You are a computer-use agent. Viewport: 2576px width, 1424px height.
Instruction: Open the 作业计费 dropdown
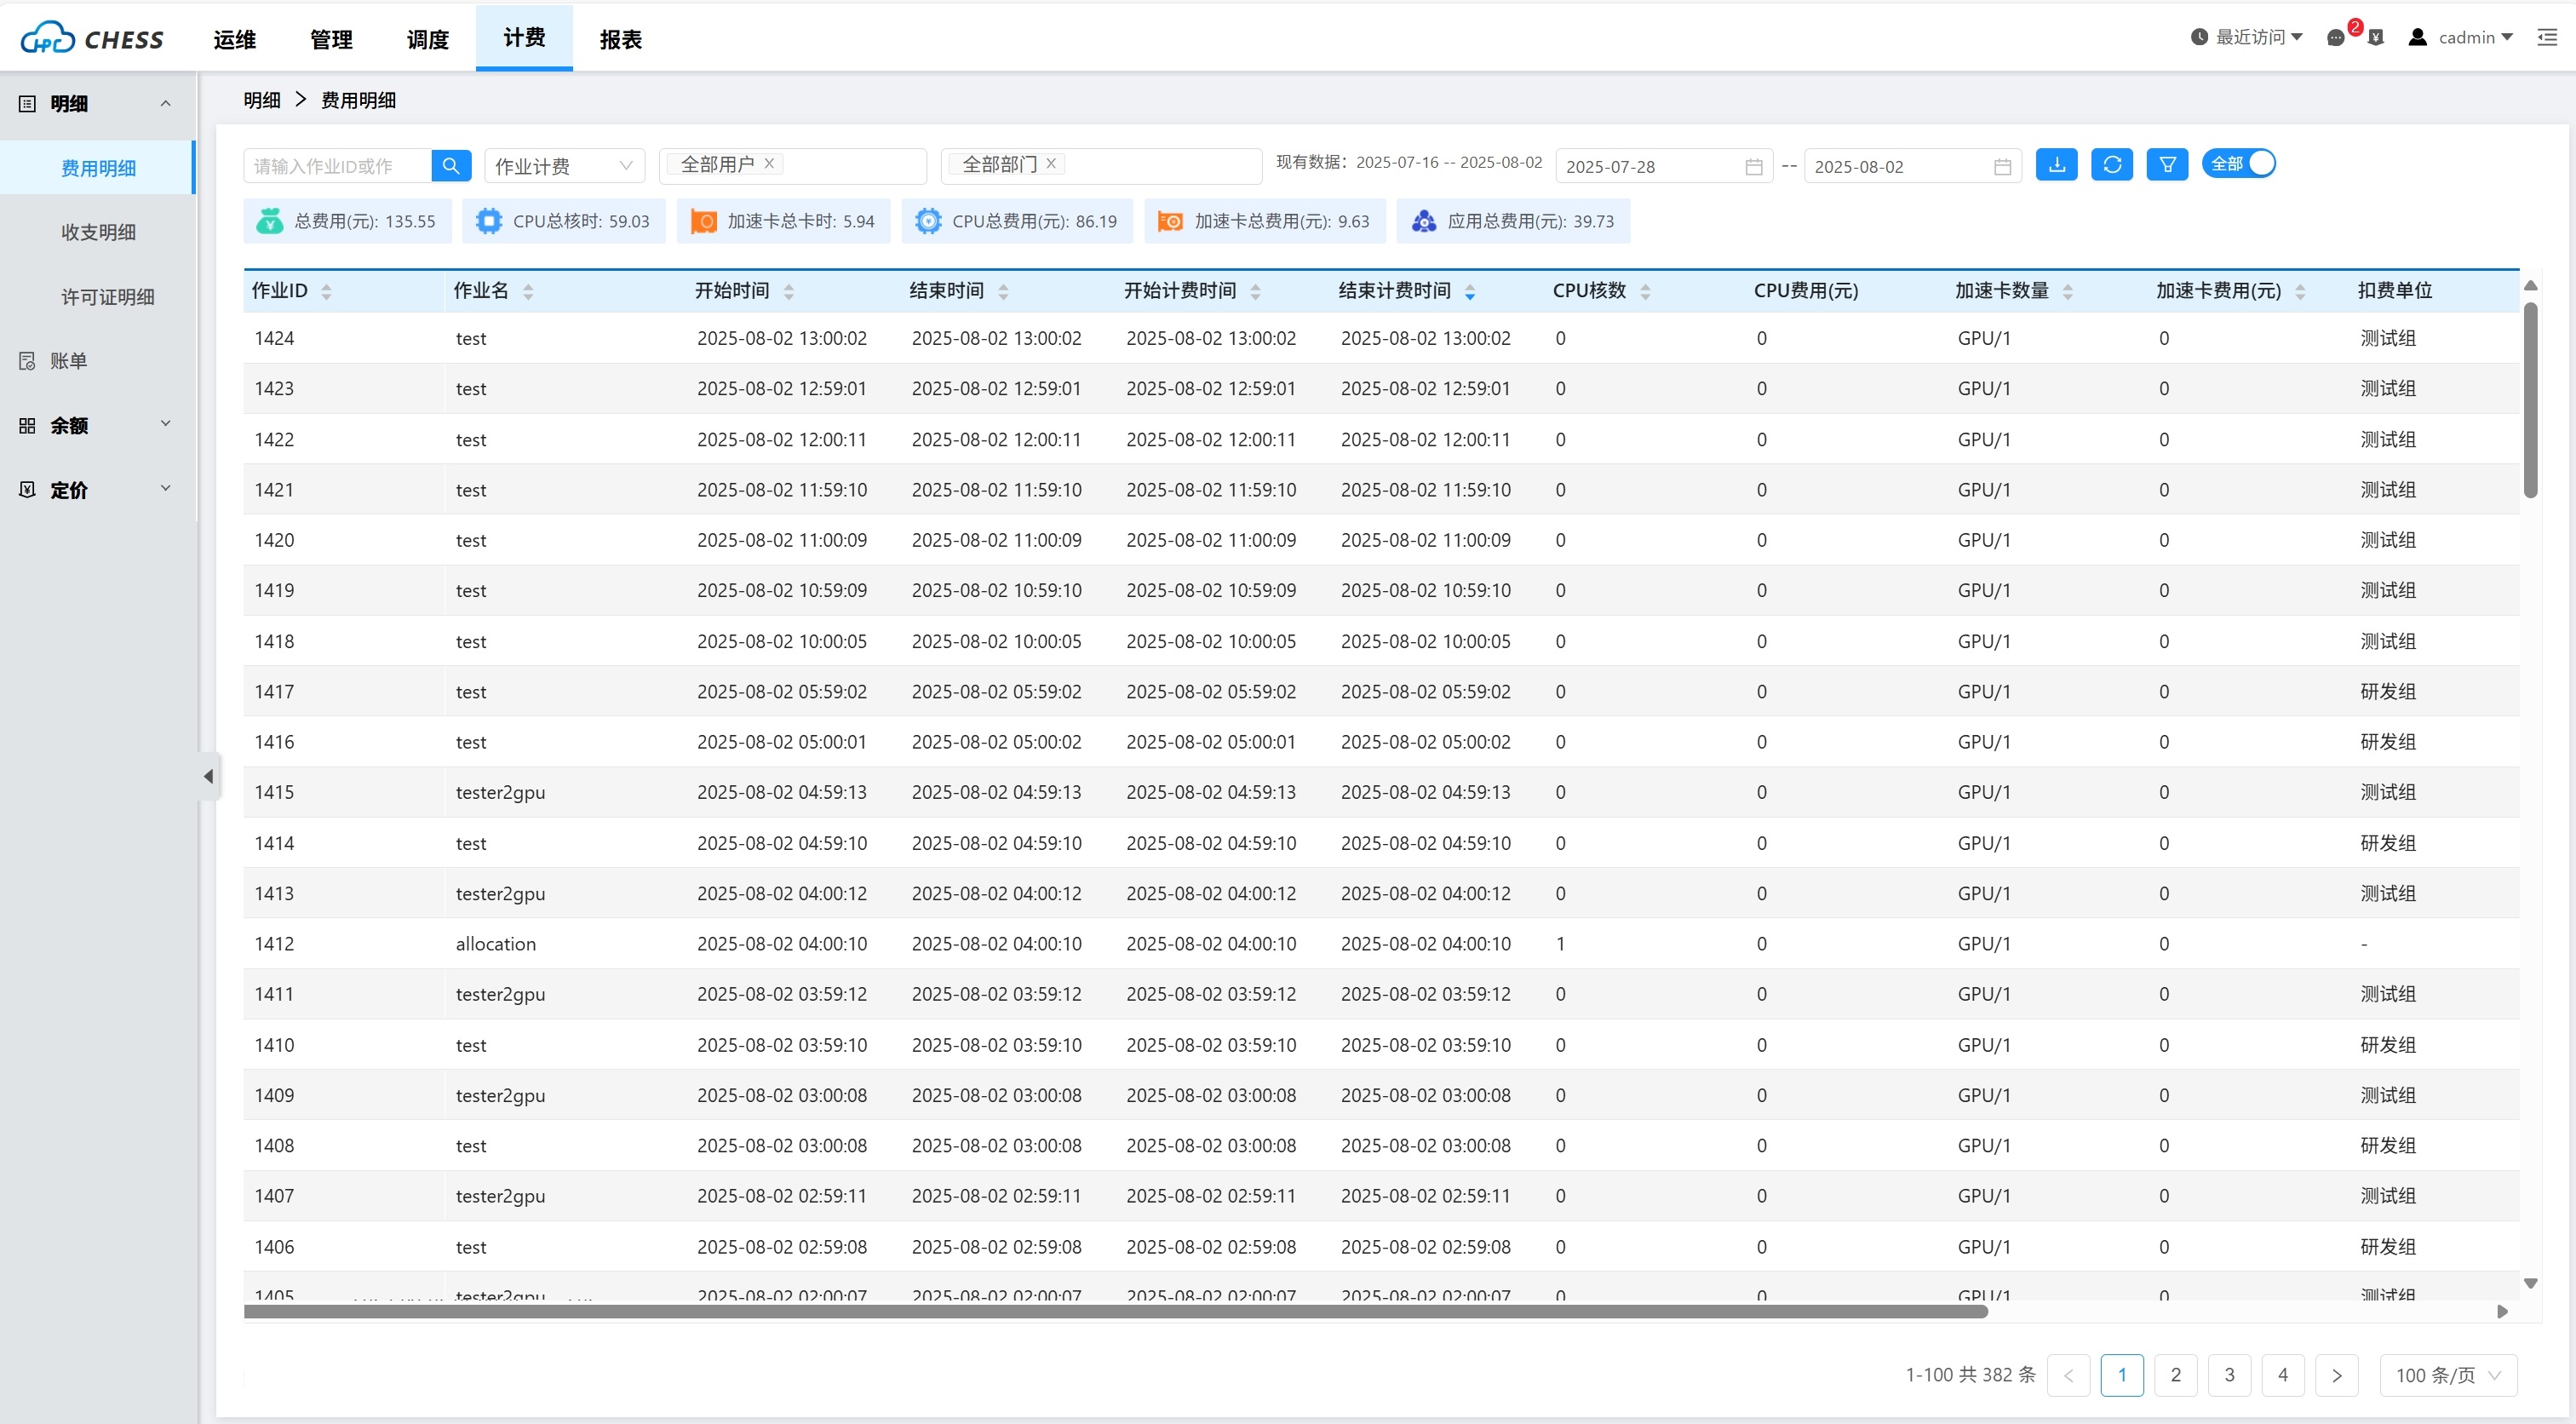tap(564, 166)
